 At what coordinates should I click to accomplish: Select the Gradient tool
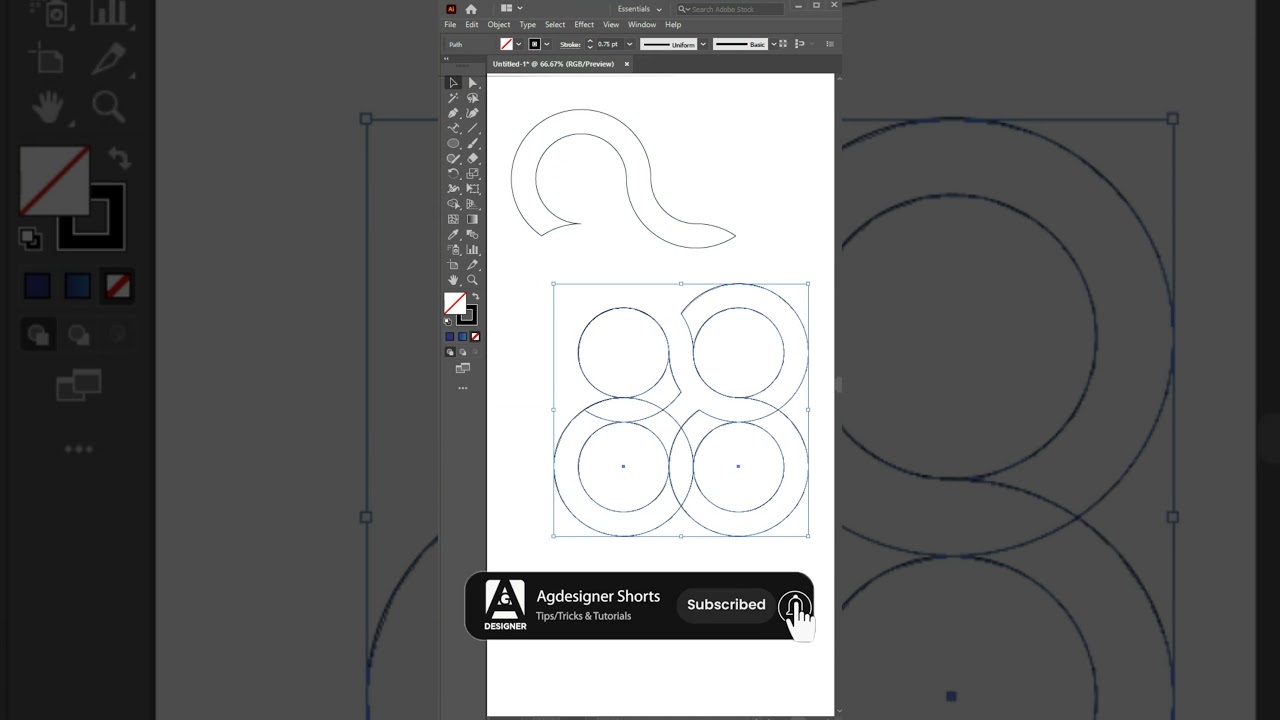pyautogui.click(x=473, y=219)
